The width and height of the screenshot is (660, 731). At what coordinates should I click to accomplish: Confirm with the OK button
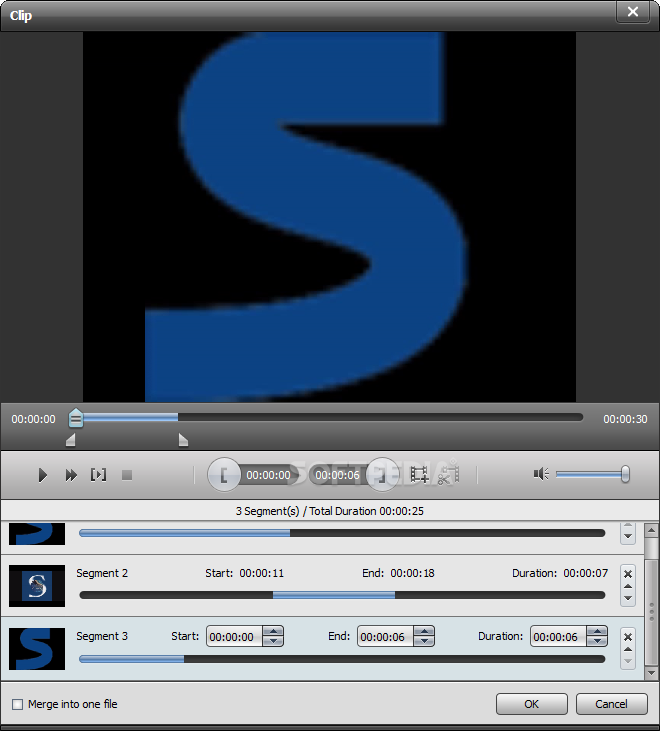coord(532,704)
